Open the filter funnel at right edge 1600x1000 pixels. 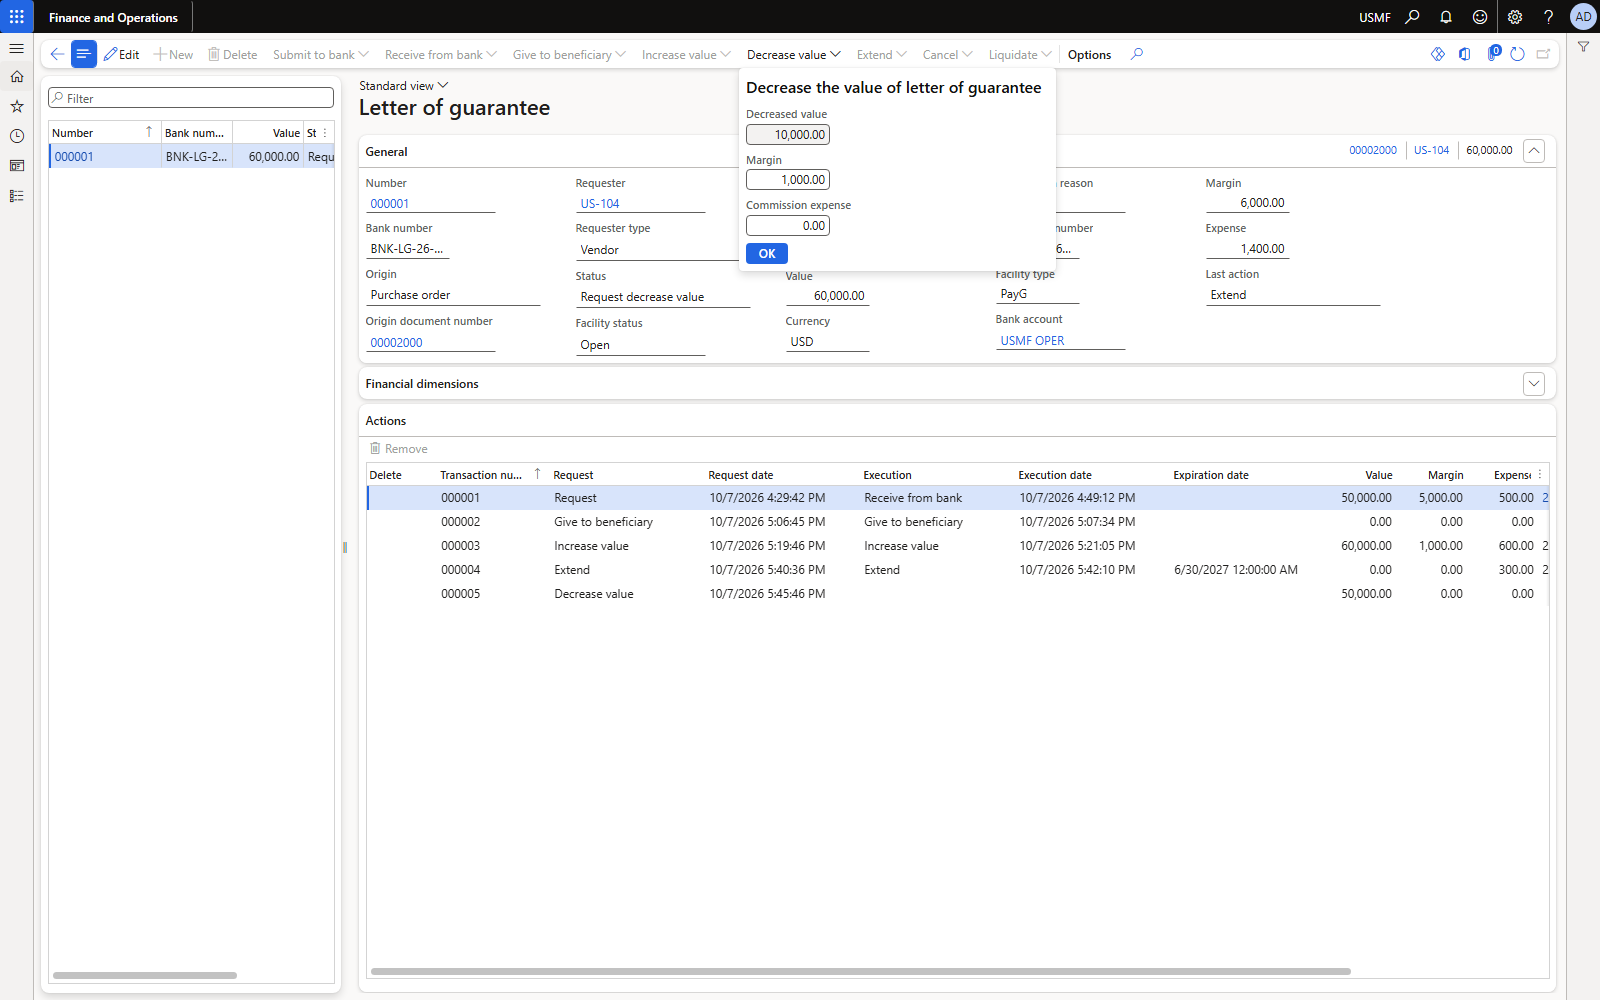tap(1584, 47)
